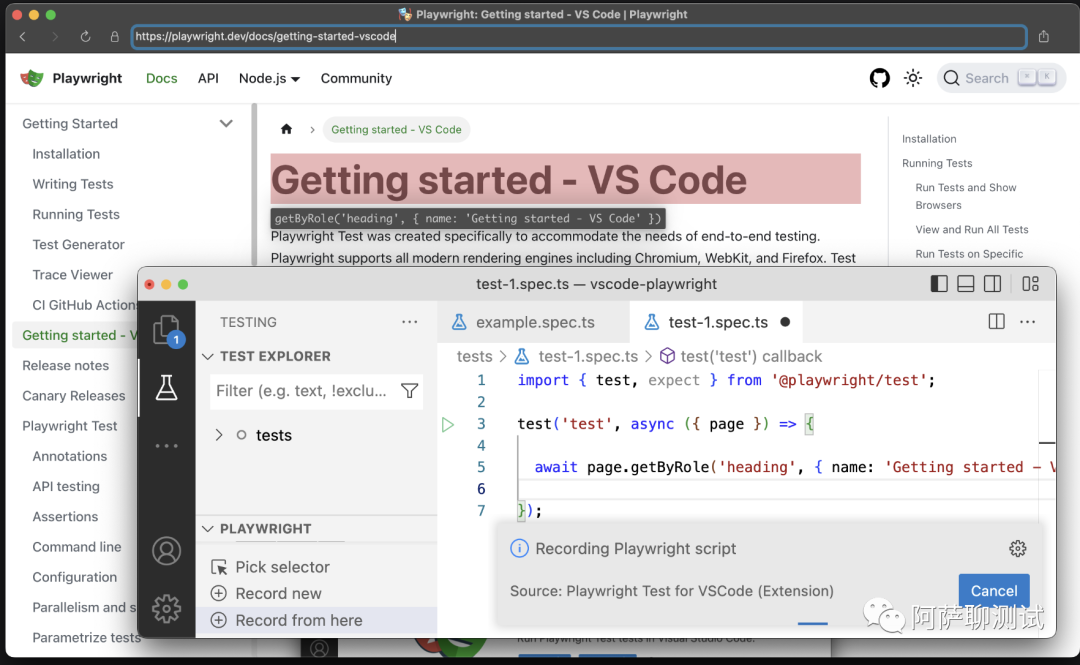Image resolution: width=1080 pixels, height=665 pixels.
Task: Open Release notes in docs sidebar
Action: [65, 365]
